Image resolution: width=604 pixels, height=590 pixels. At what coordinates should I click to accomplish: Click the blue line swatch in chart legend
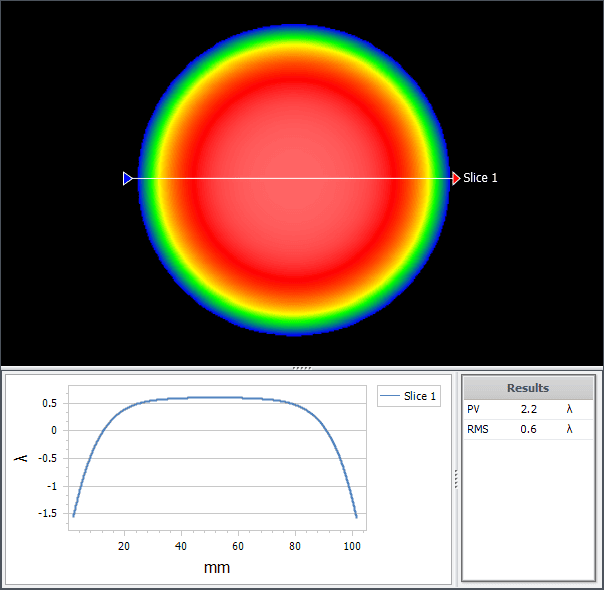pyautogui.click(x=390, y=397)
